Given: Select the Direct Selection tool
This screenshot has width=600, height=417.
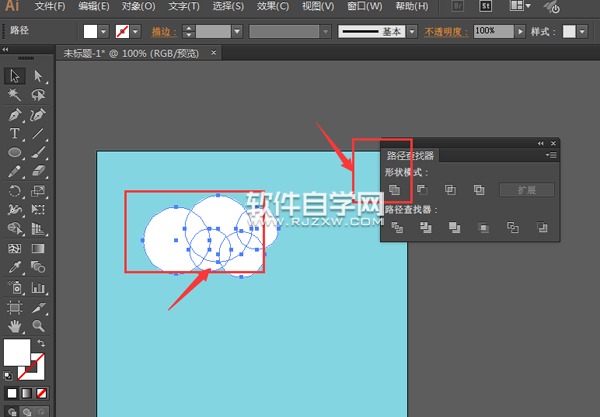Looking at the screenshot, I should pyautogui.click(x=38, y=76).
